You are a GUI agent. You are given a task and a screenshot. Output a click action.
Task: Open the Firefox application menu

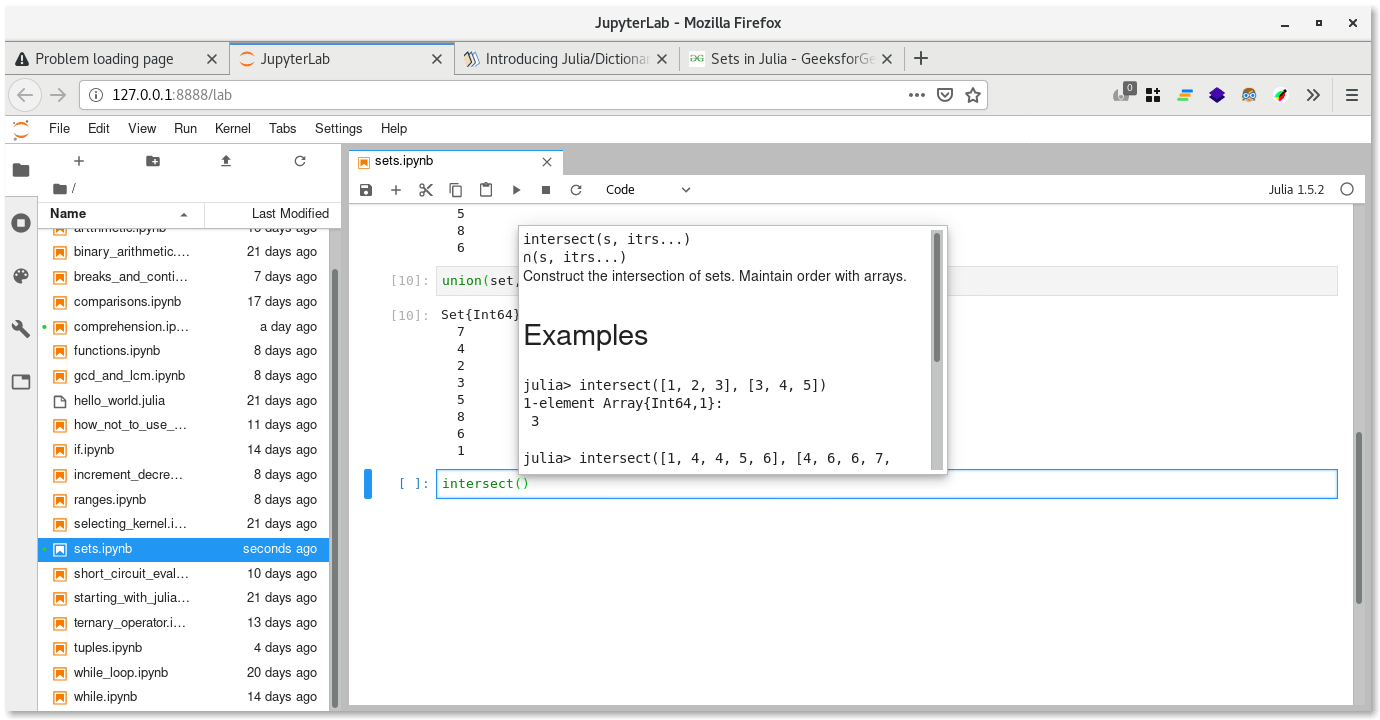click(x=1351, y=94)
